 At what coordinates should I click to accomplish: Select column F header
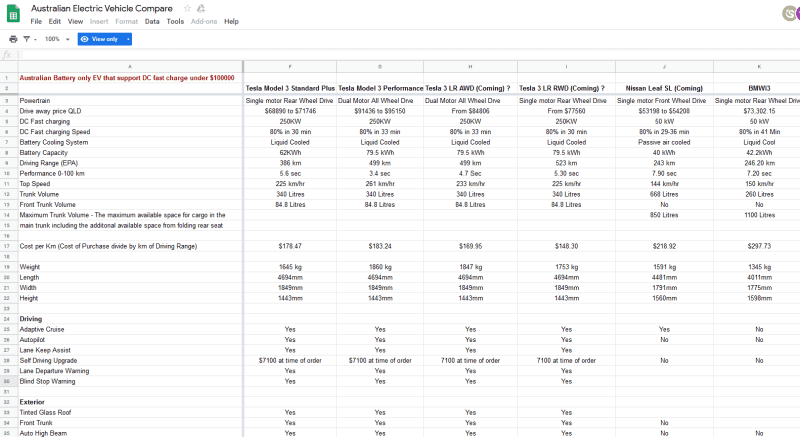(290, 66)
